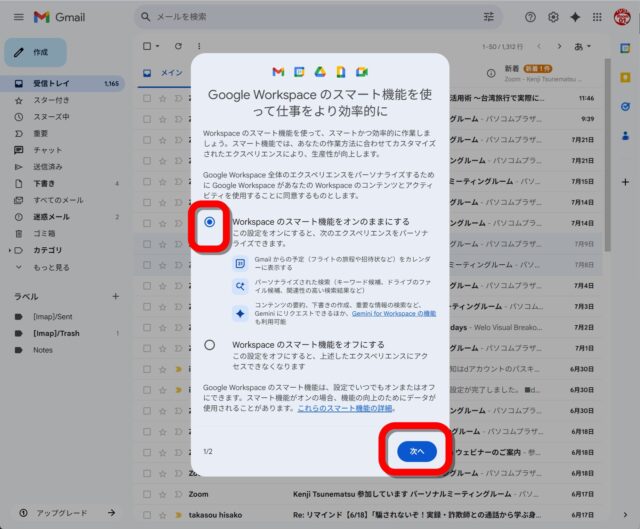The width and height of the screenshot is (640, 529).
Task: Star the 9:39 email row
Action: [162, 119]
